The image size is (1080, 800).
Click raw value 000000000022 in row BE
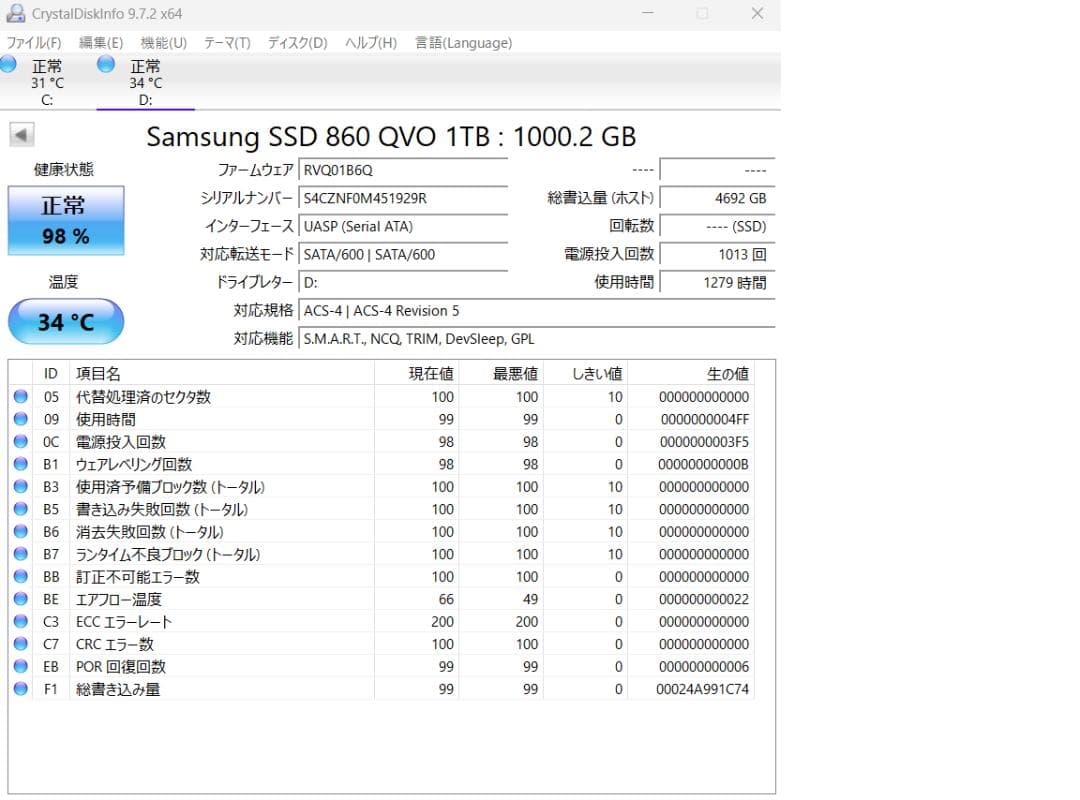(x=704, y=599)
